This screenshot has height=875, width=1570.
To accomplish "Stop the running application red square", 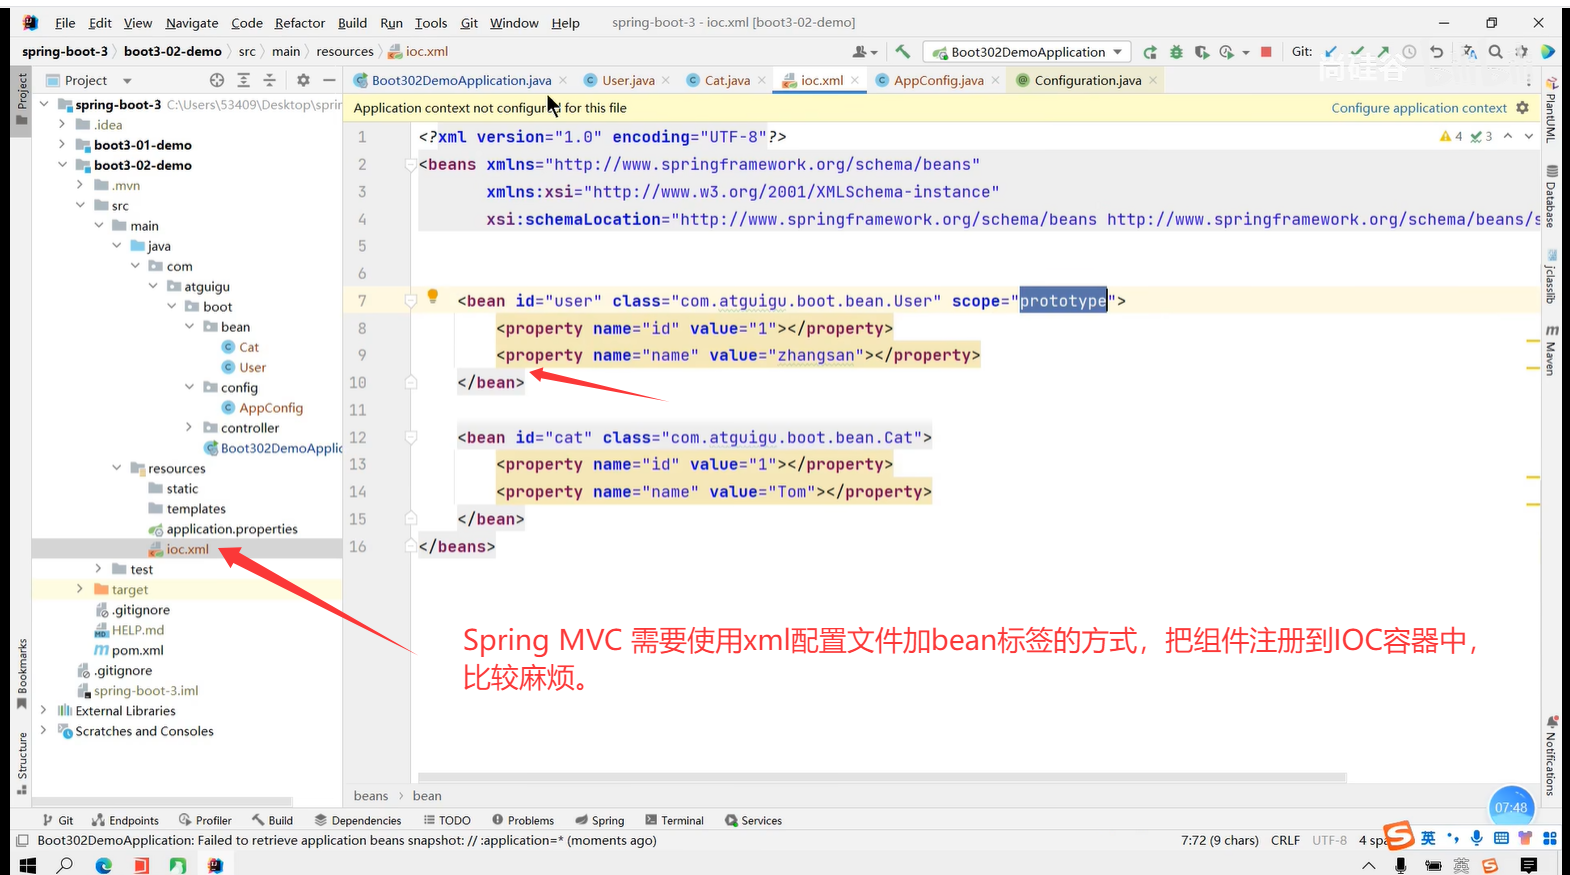I will click(1266, 52).
